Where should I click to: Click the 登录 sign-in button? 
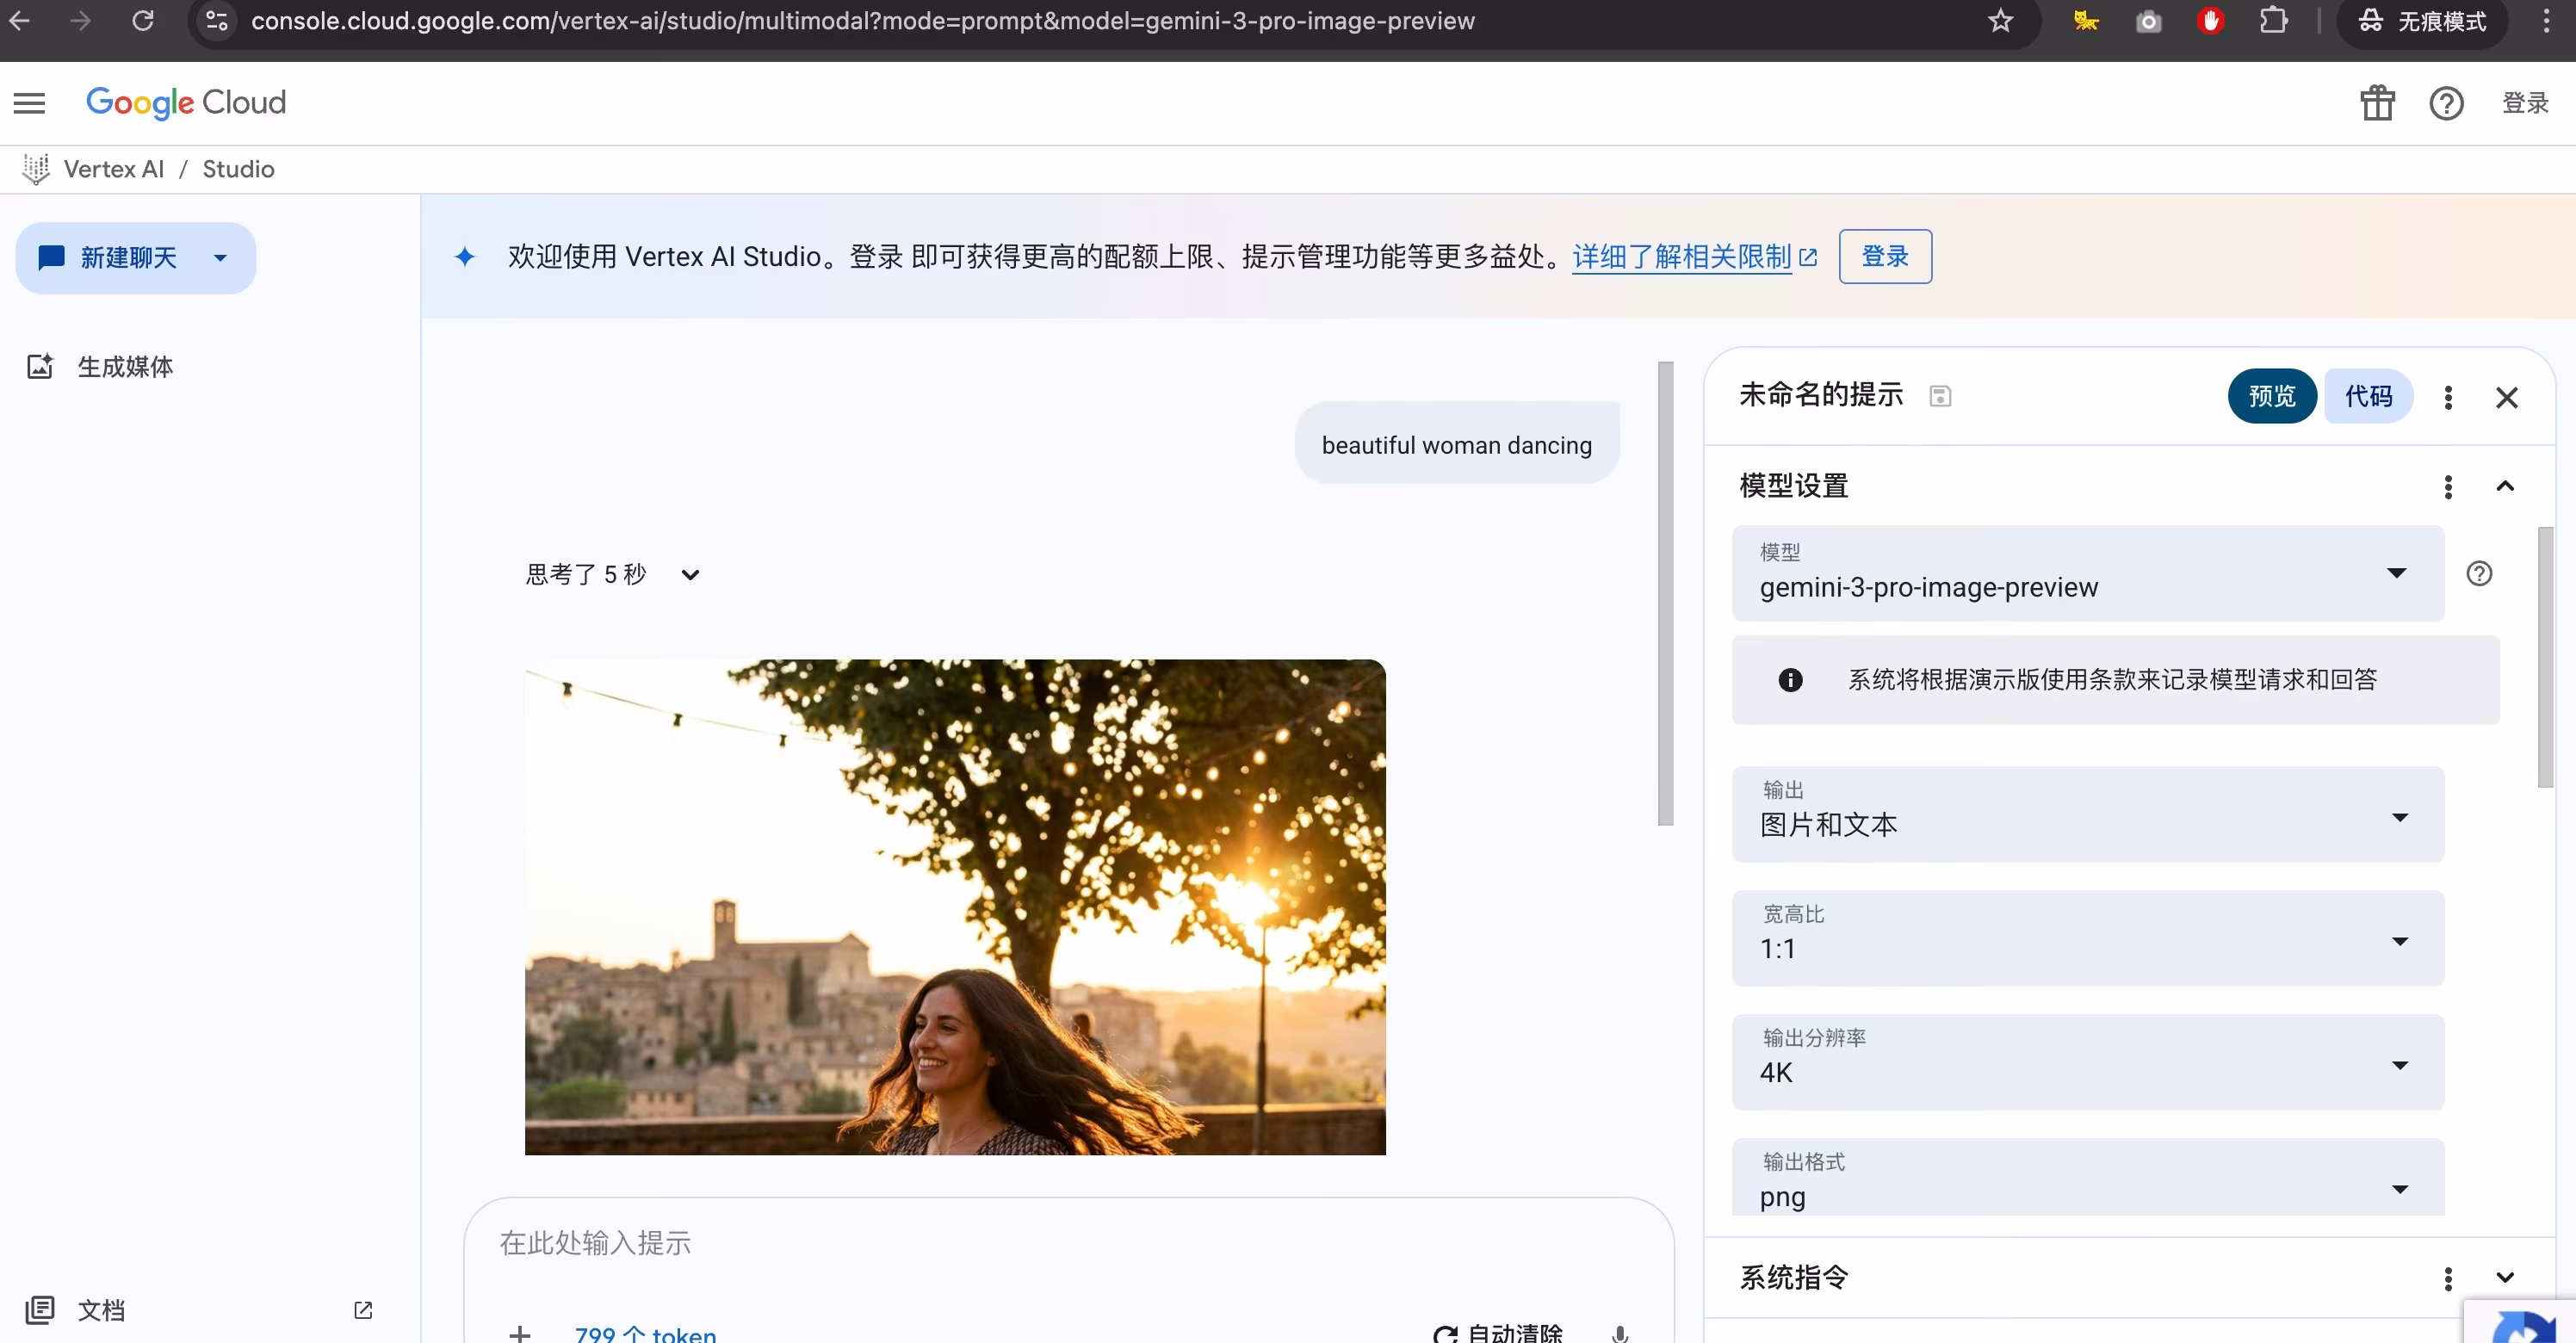(1884, 256)
